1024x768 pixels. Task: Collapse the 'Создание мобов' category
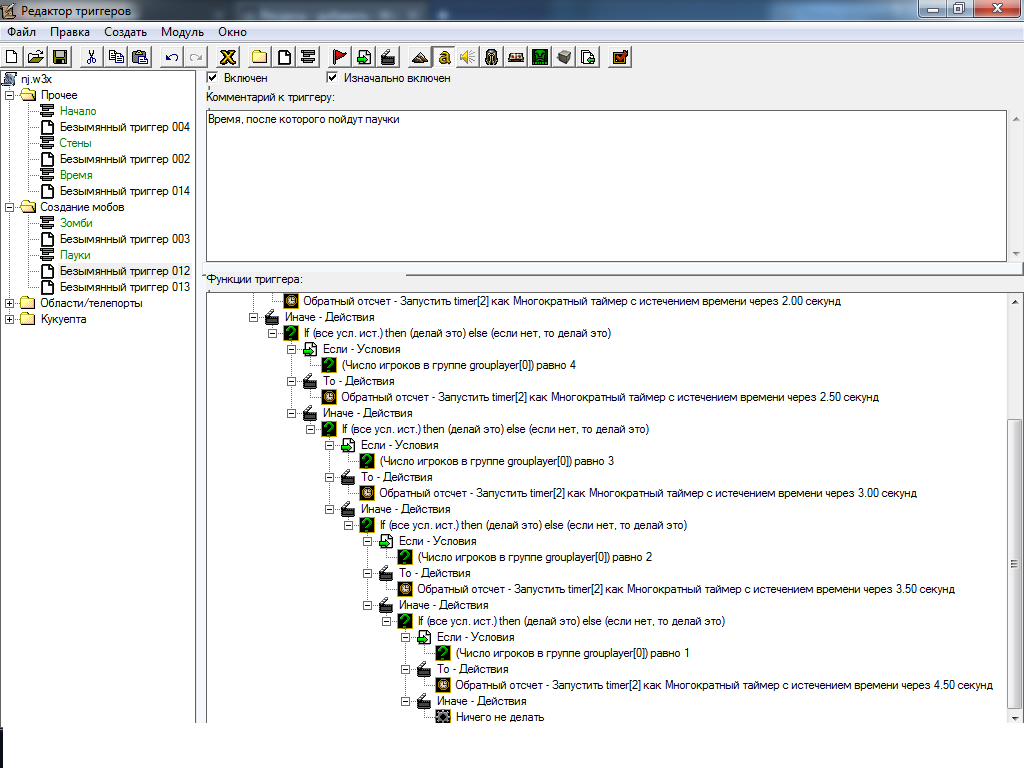point(9,207)
